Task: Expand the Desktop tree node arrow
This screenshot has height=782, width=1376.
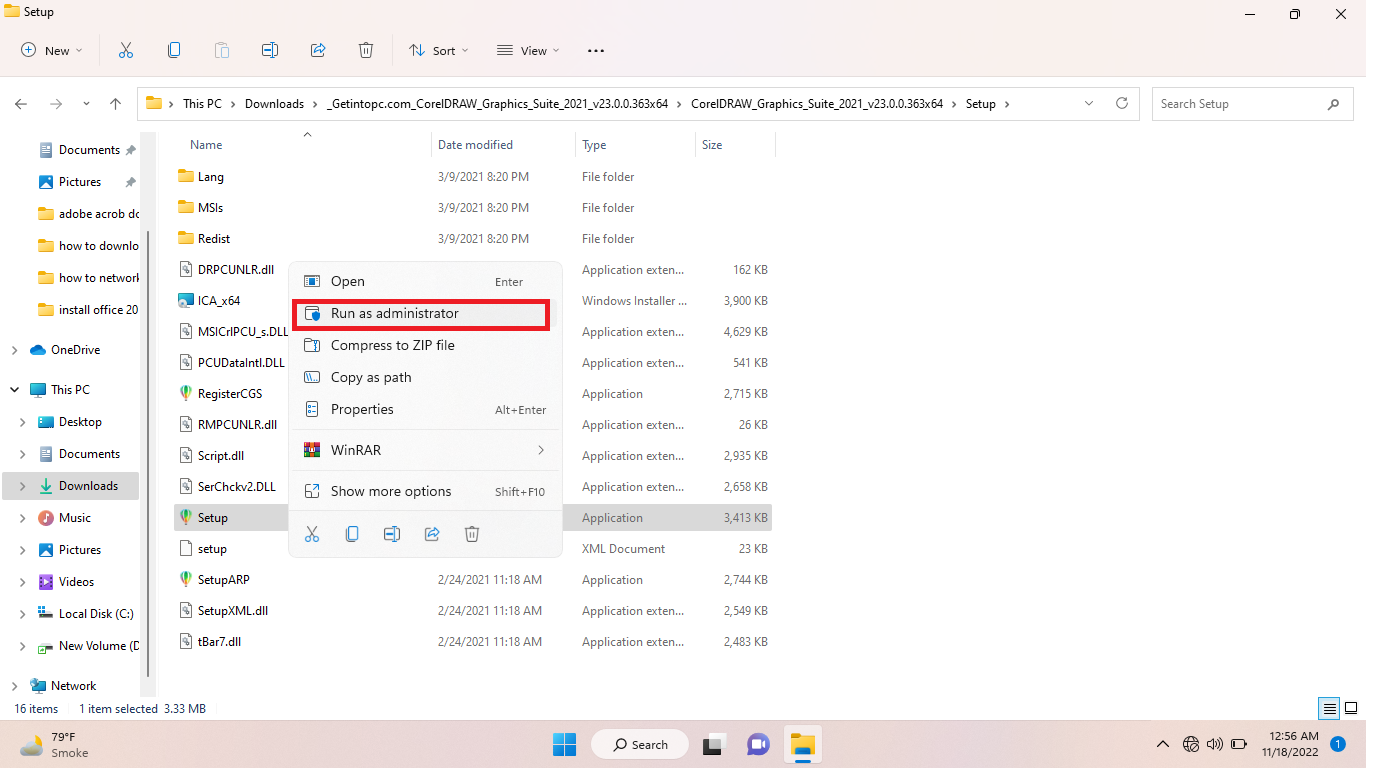Action: 23,422
